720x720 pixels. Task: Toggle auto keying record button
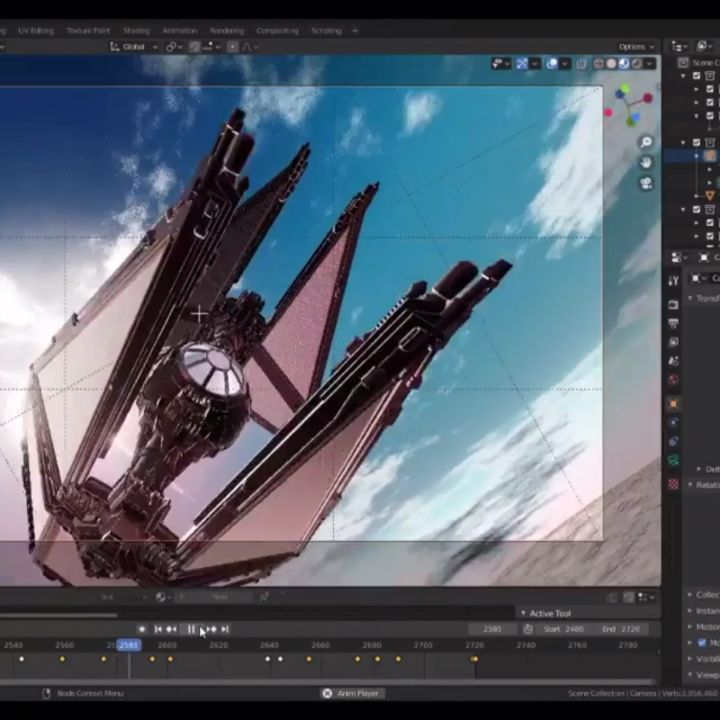[x=142, y=629]
